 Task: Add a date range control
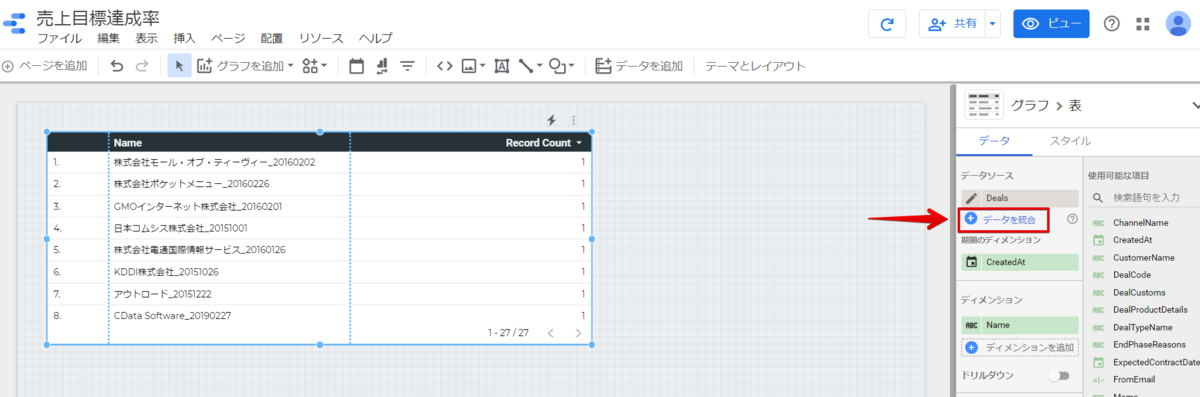(x=356, y=66)
